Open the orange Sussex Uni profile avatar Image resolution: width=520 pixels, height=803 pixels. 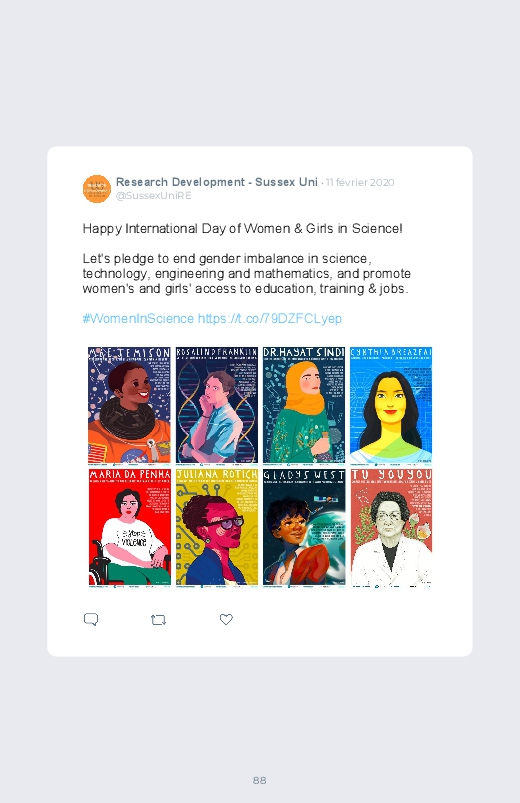click(97, 189)
